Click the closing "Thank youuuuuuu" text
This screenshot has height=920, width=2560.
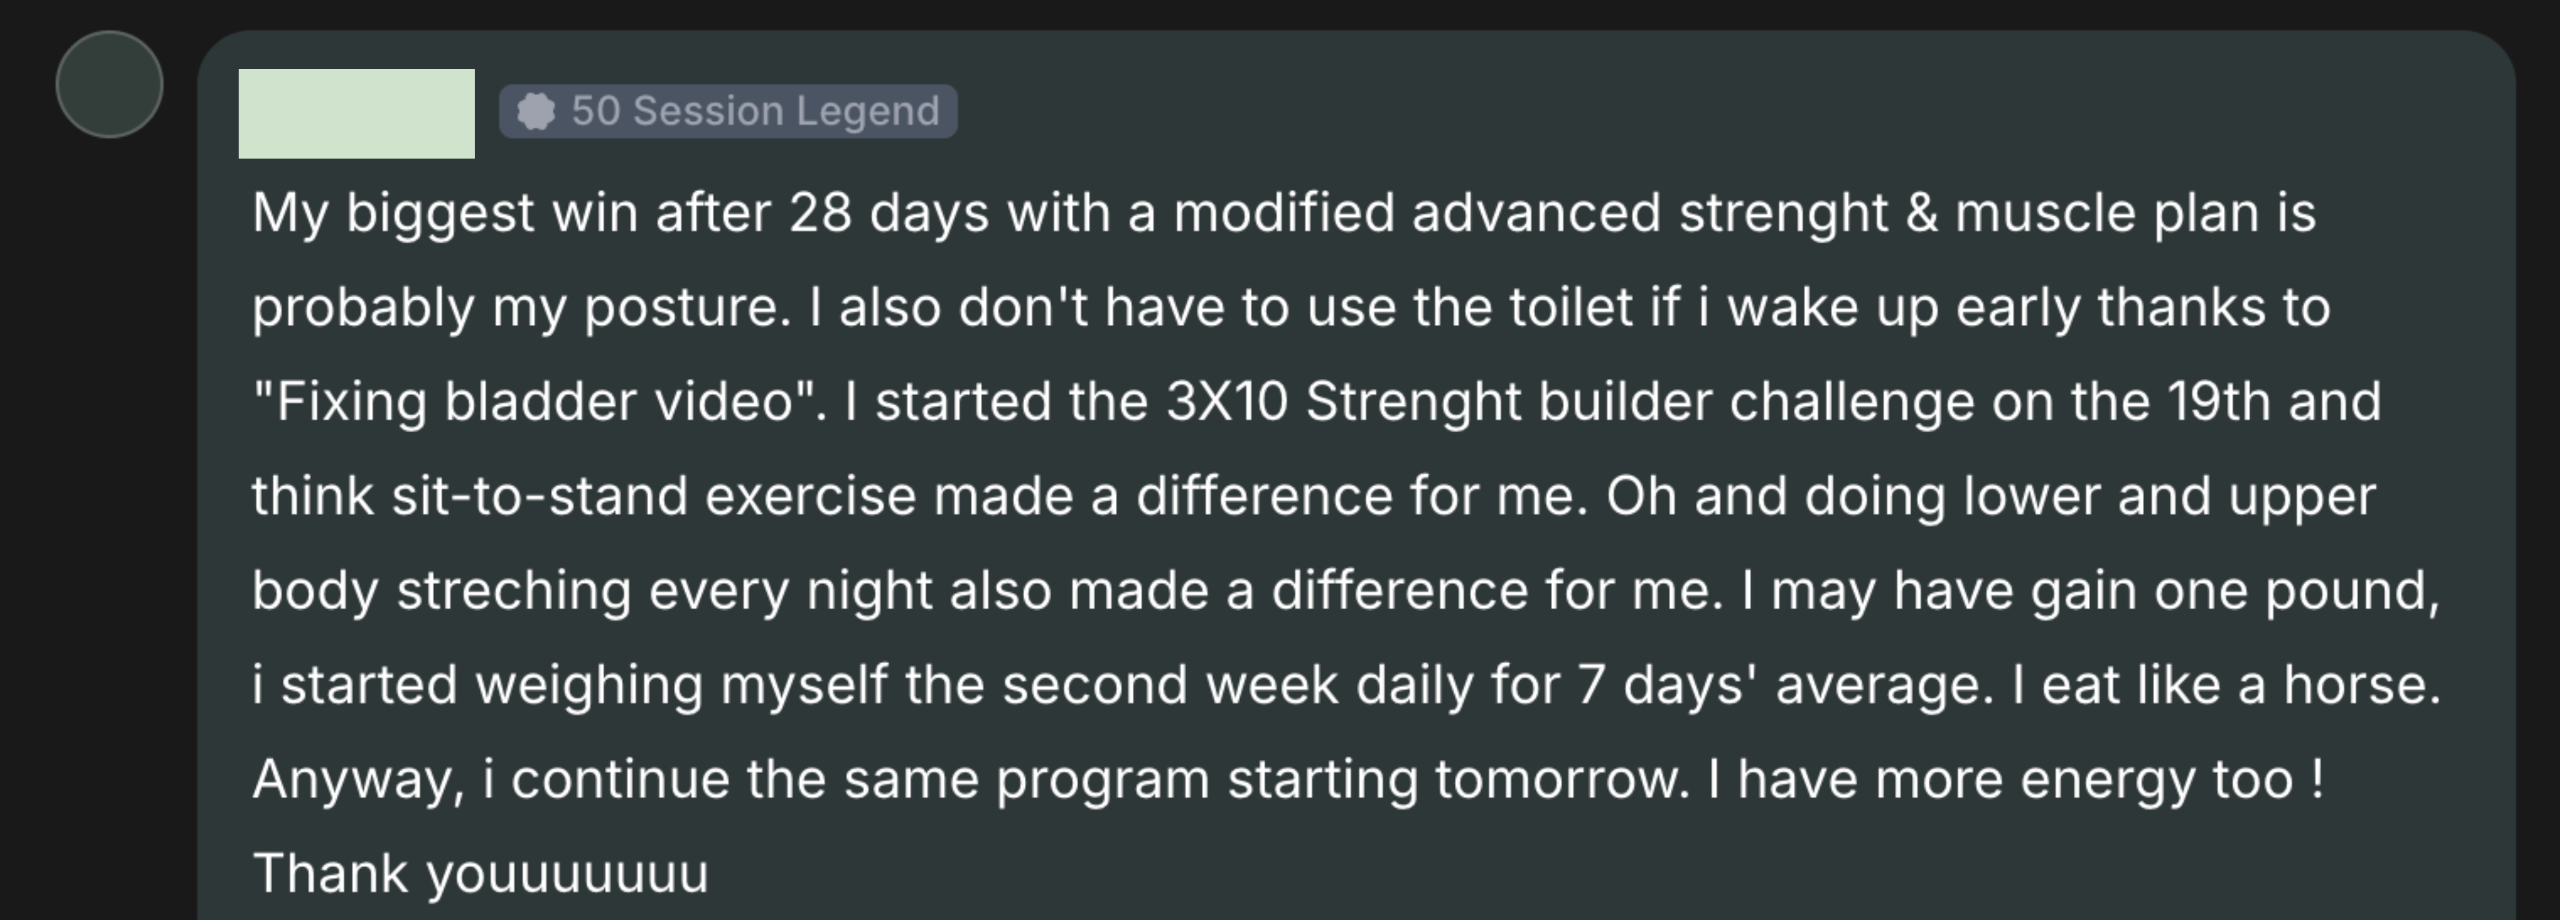(x=480, y=873)
